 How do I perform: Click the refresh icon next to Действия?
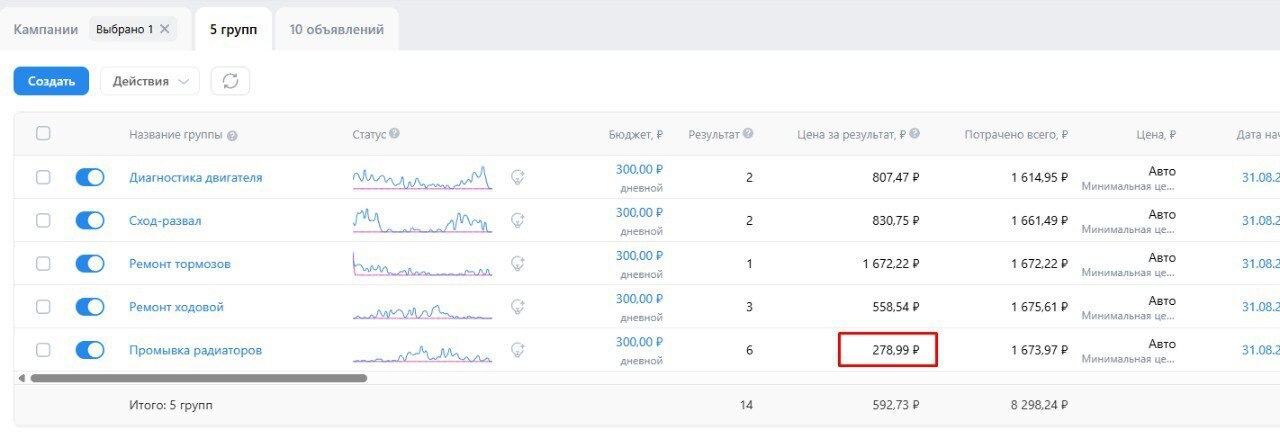pyautogui.click(x=230, y=81)
